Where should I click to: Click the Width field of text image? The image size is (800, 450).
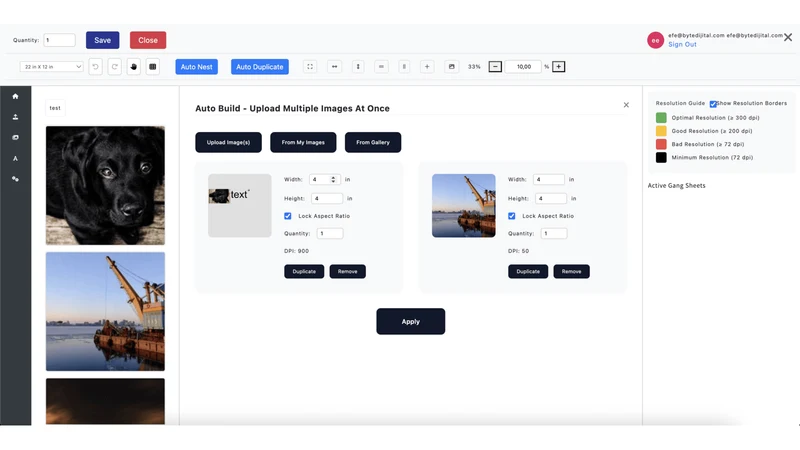coord(324,179)
